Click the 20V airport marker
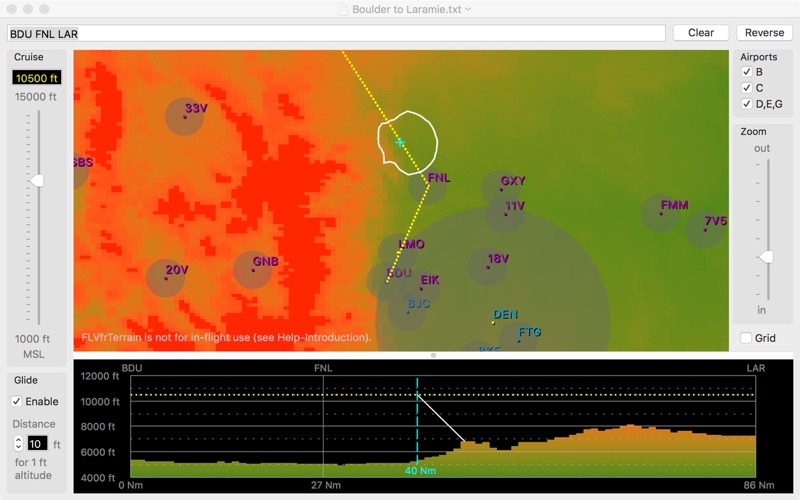800x500 pixels. click(165, 277)
